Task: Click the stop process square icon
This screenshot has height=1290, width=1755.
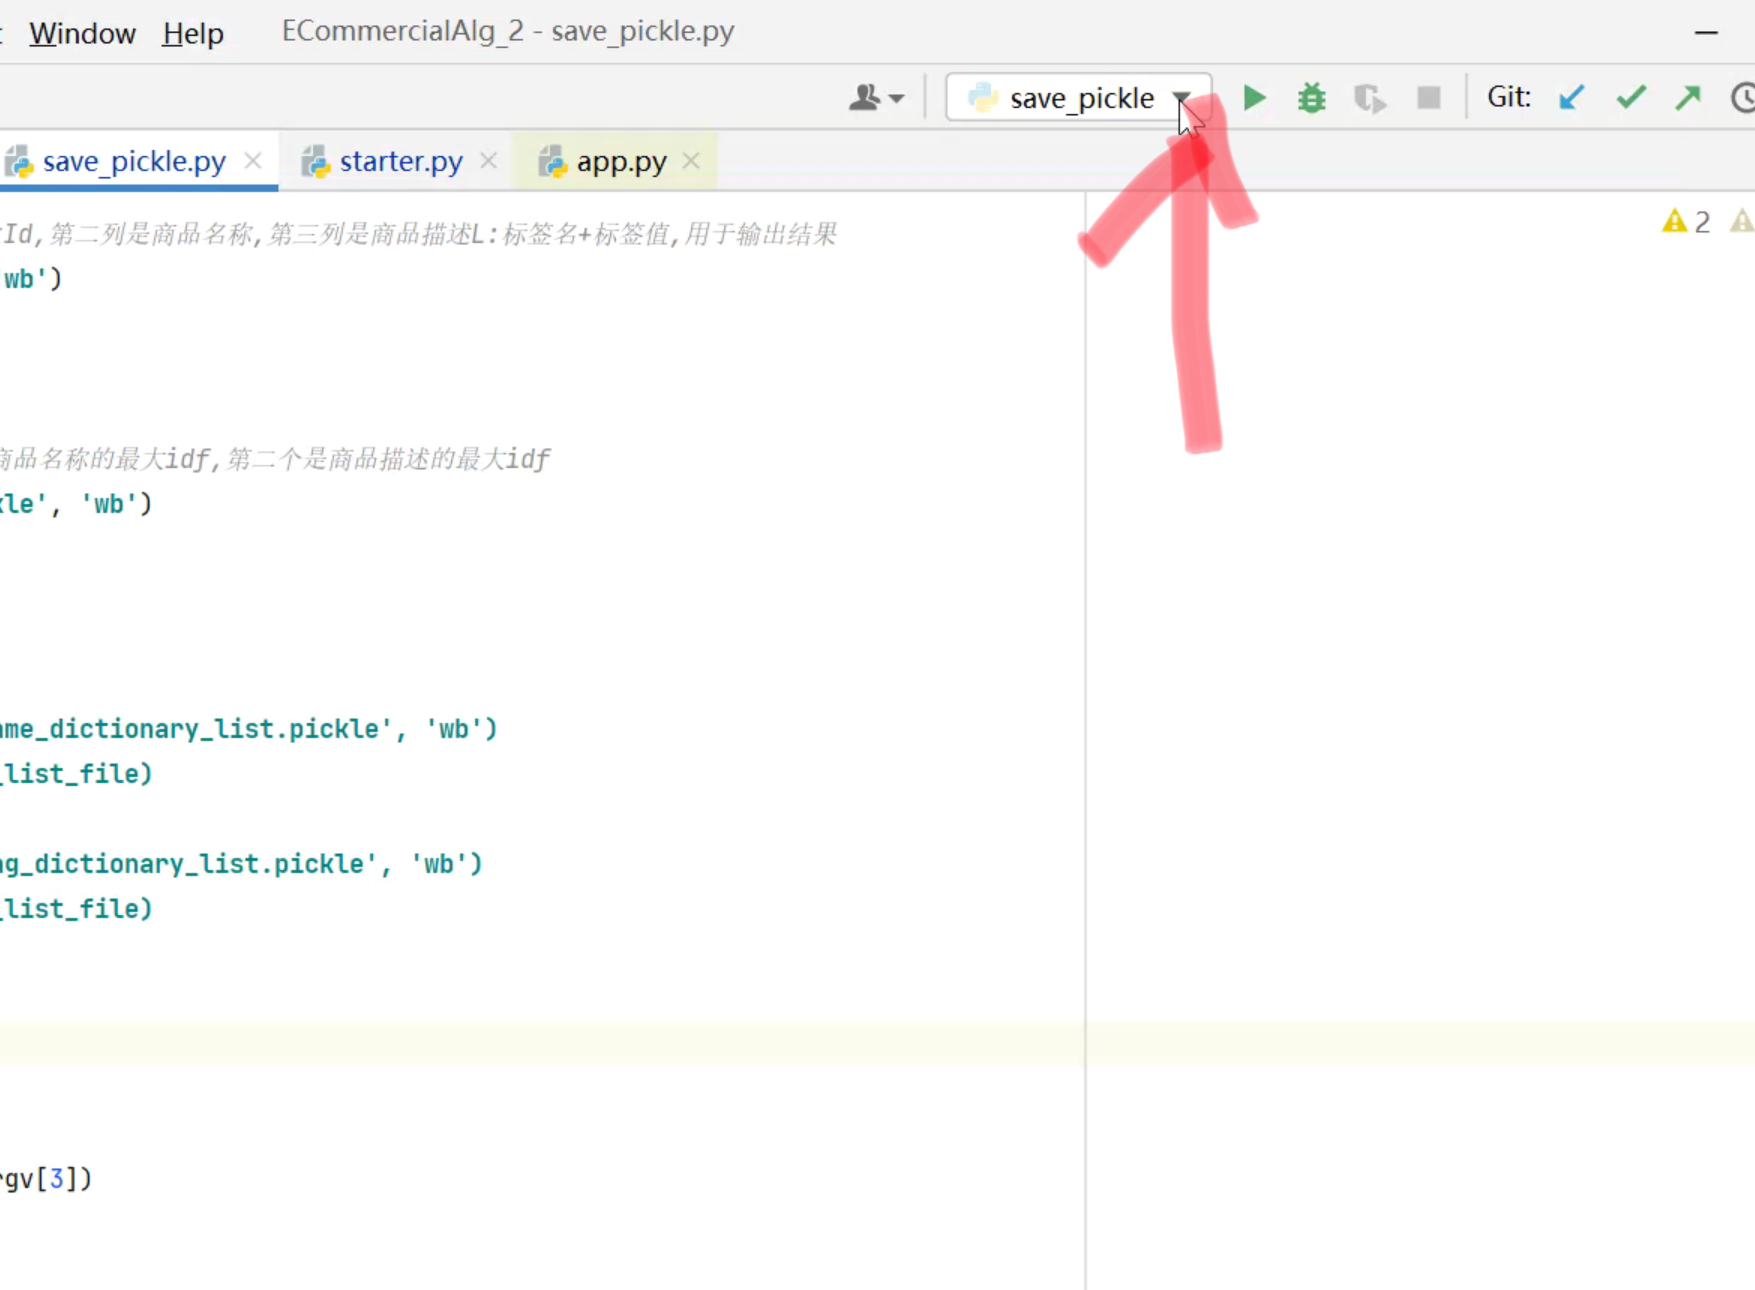Action: click(x=1429, y=98)
